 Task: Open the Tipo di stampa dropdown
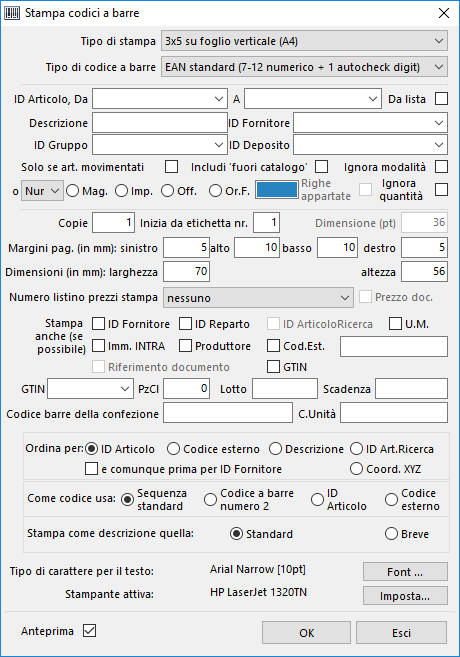(304, 41)
